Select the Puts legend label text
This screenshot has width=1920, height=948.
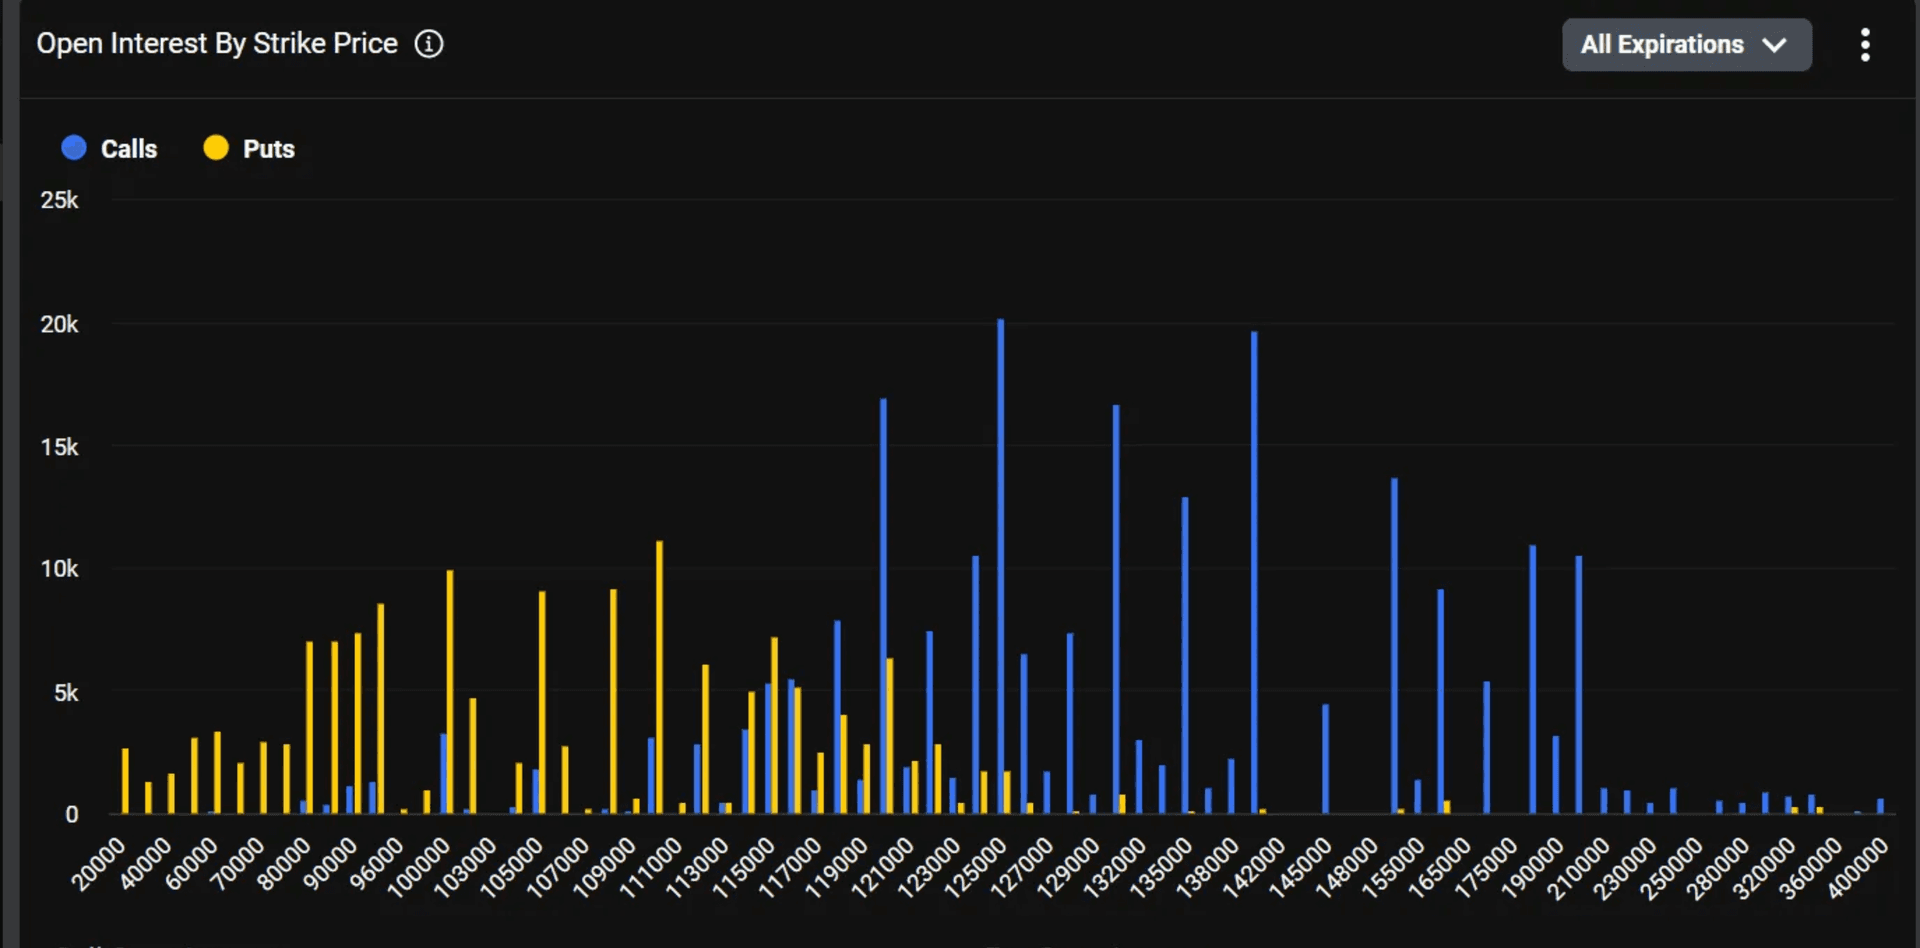(268, 148)
